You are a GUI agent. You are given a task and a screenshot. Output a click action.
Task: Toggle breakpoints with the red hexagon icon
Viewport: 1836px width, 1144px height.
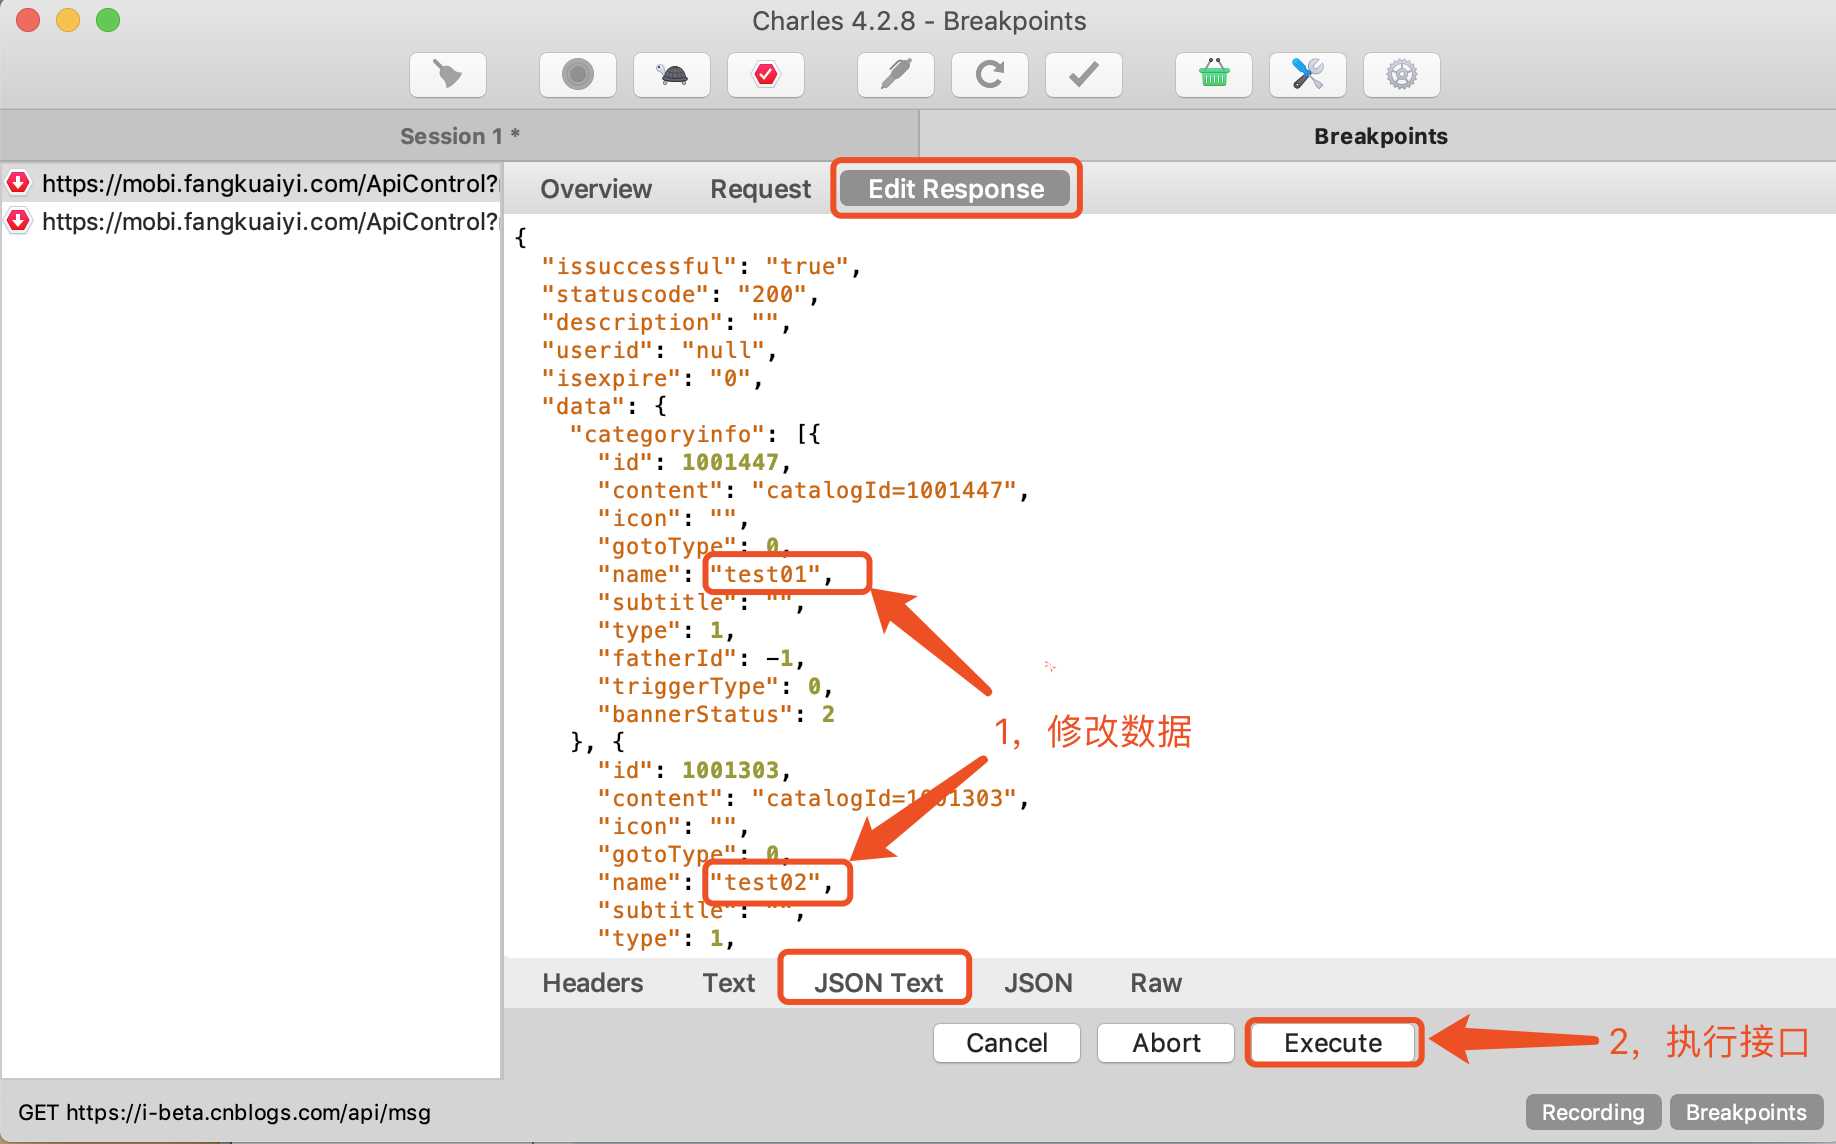766,75
